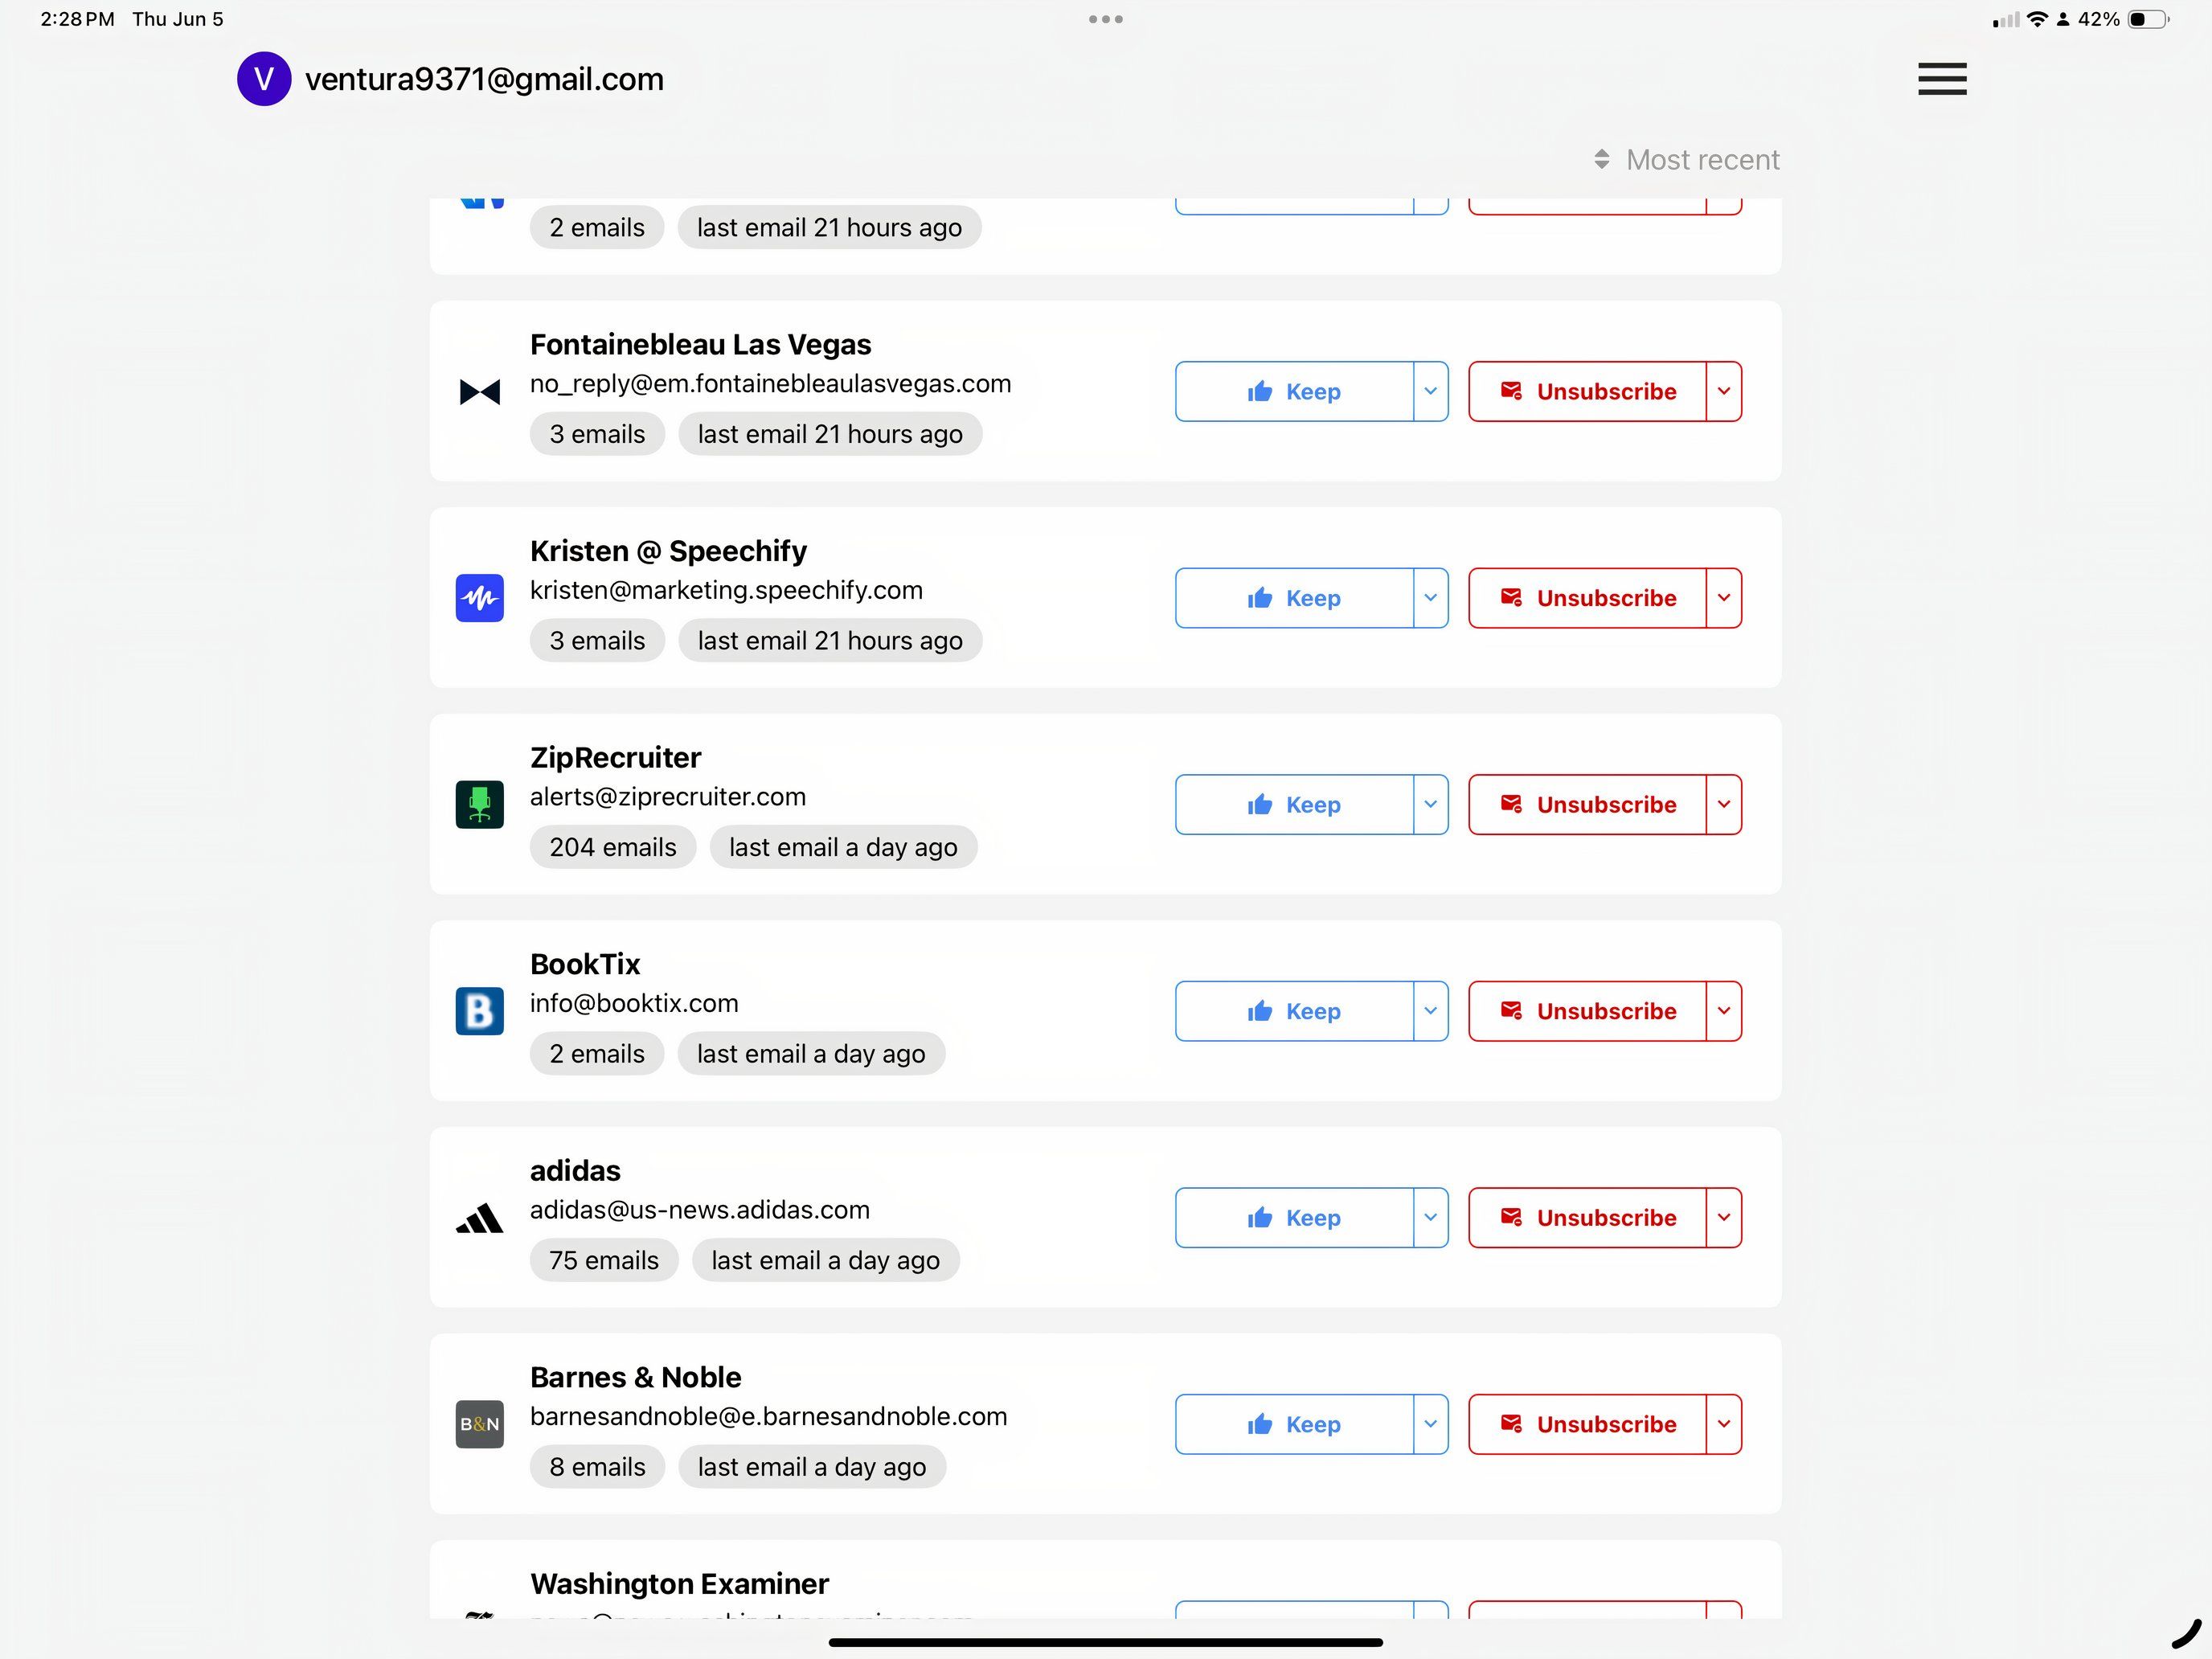The image size is (2212, 1659).
Task: Select the BookTix logo icon
Action: [x=479, y=1011]
